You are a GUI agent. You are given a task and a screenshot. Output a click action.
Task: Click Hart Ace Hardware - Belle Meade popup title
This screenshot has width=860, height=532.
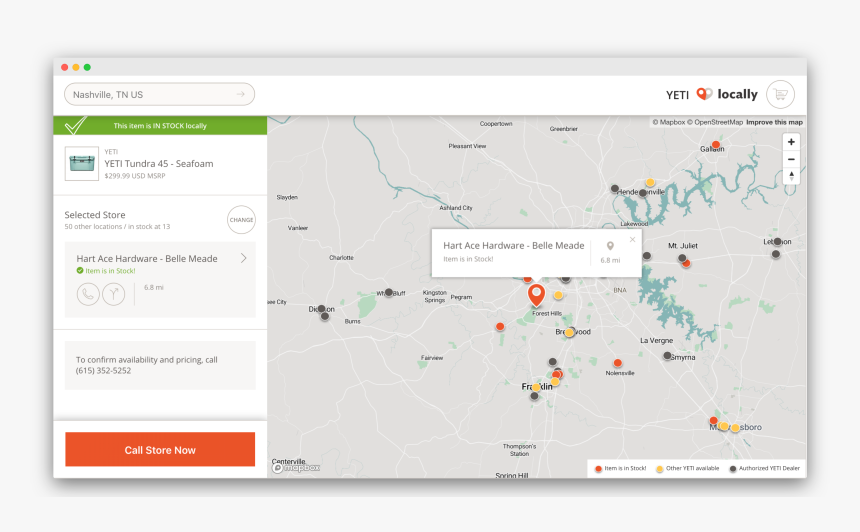tap(513, 246)
